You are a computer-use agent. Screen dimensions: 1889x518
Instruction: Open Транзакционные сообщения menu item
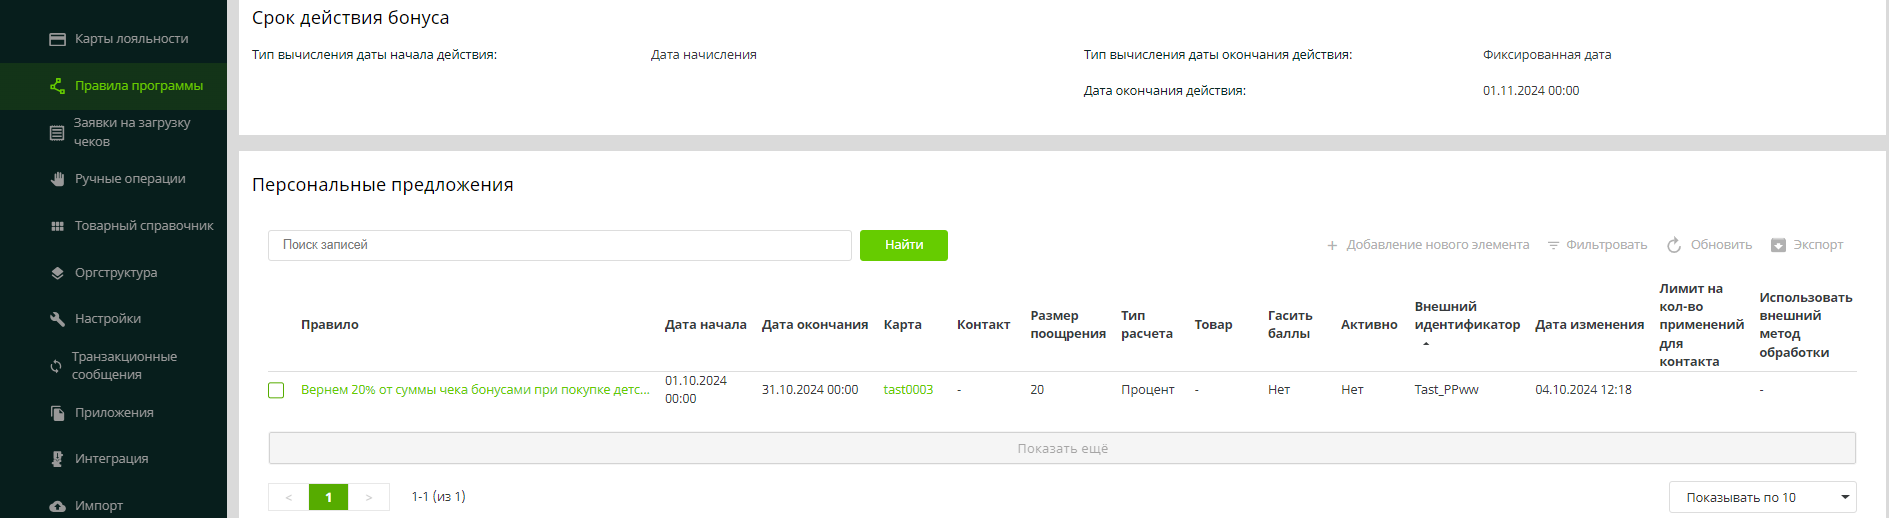click(124, 365)
